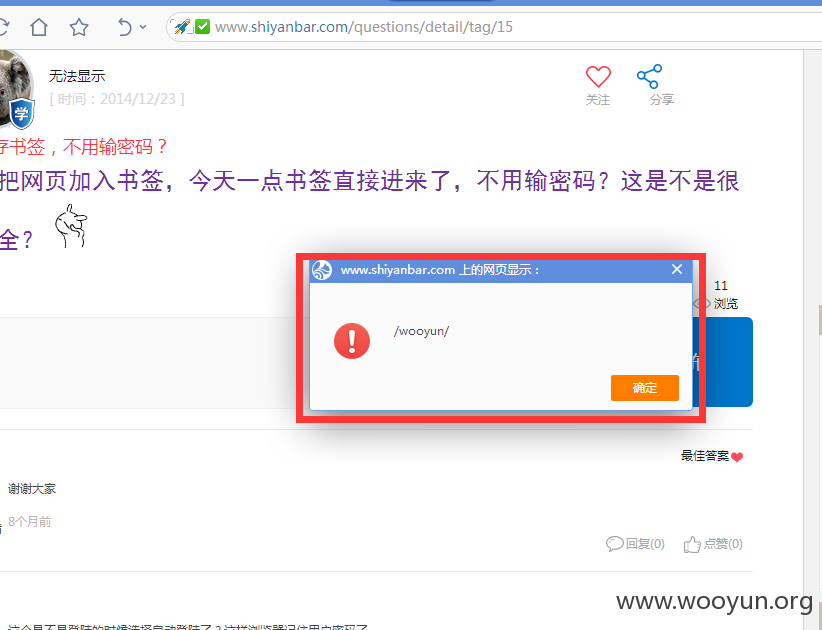This screenshot has height=630, width=822.
Task: Select the /wooyun/ alert message text
Action: click(x=421, y=331)
